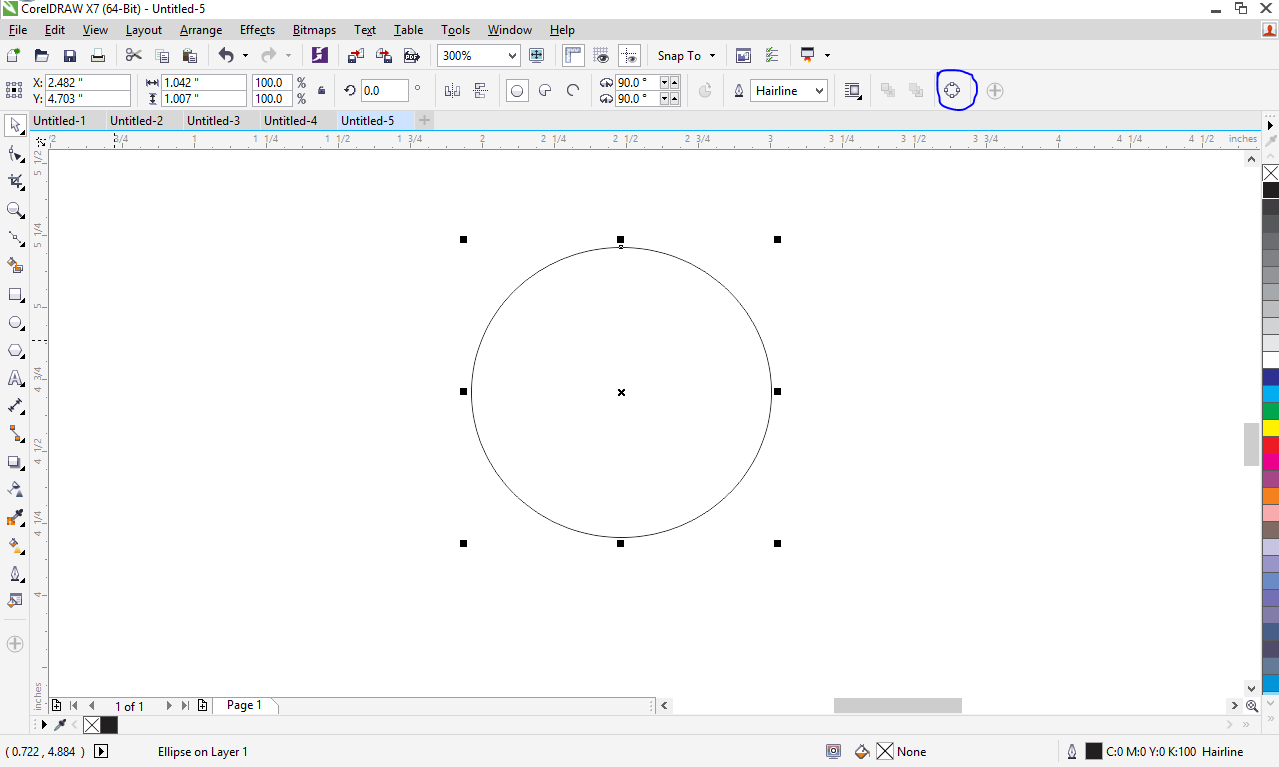Click the rotation angle input field

click(384, 91)
